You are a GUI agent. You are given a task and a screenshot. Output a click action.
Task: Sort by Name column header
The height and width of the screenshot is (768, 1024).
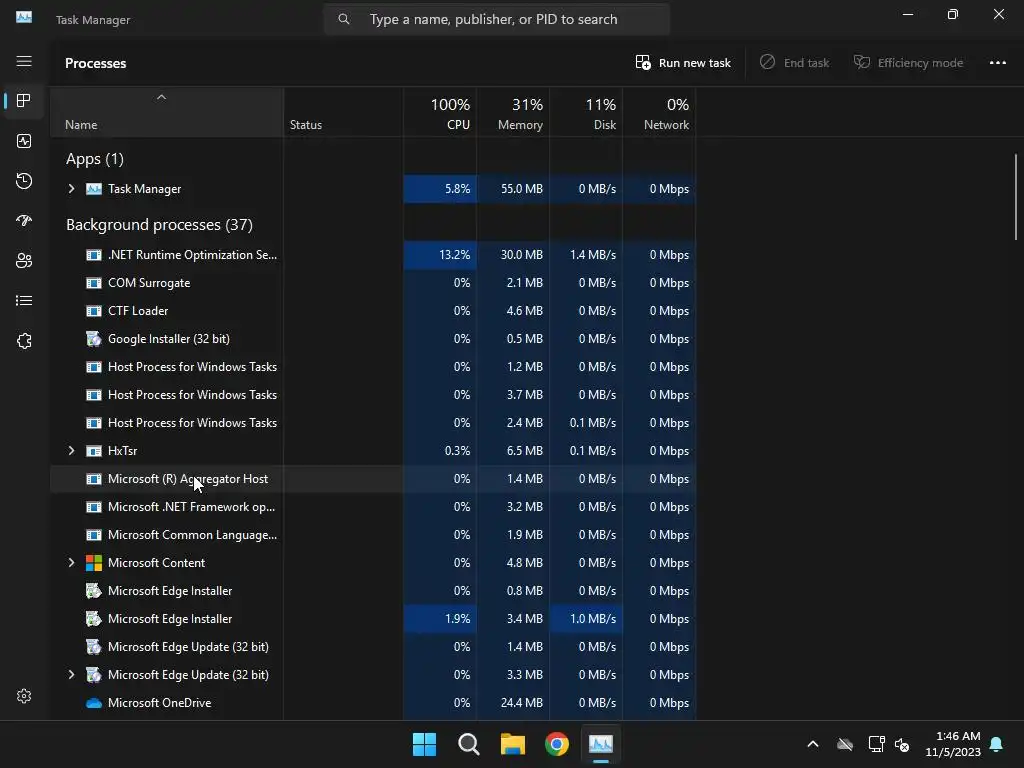click(167, 112)
